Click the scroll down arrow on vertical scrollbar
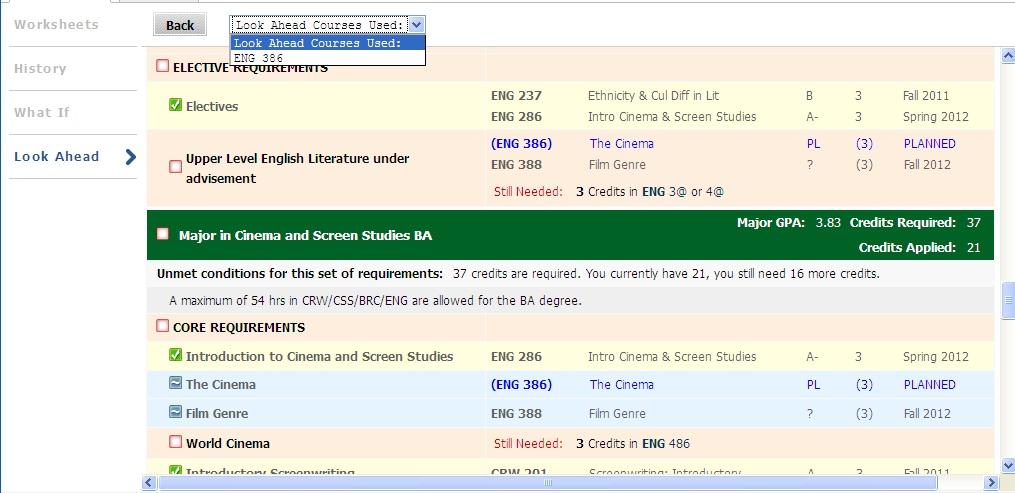This screenshot has height=493, width=1015. (x=1008, y=465)
